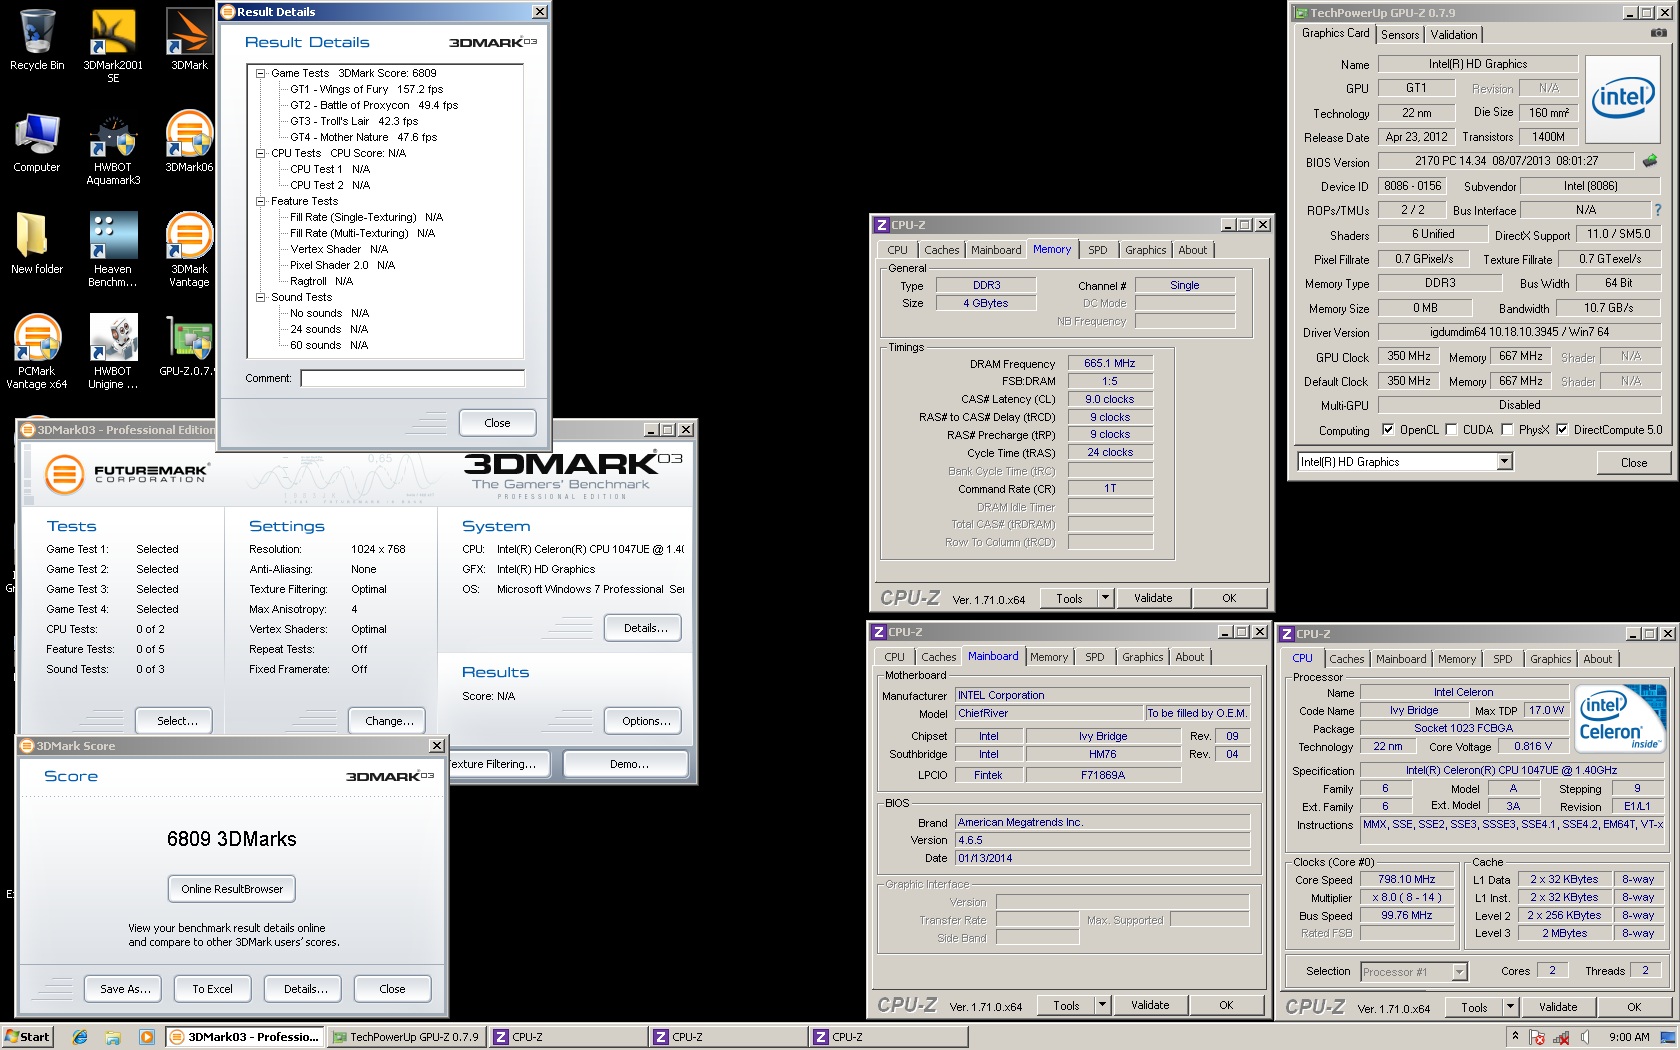
Task: Toggle the PhysX checkbox in GPU-Z
Action: tap(1506, 430)
